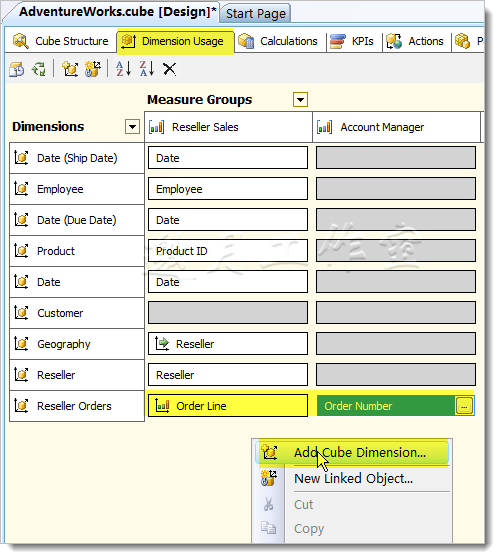Click Add Cube Dimension toolbar icon
Viewport: 500px width, 559px height.
[x=70, y=68]
